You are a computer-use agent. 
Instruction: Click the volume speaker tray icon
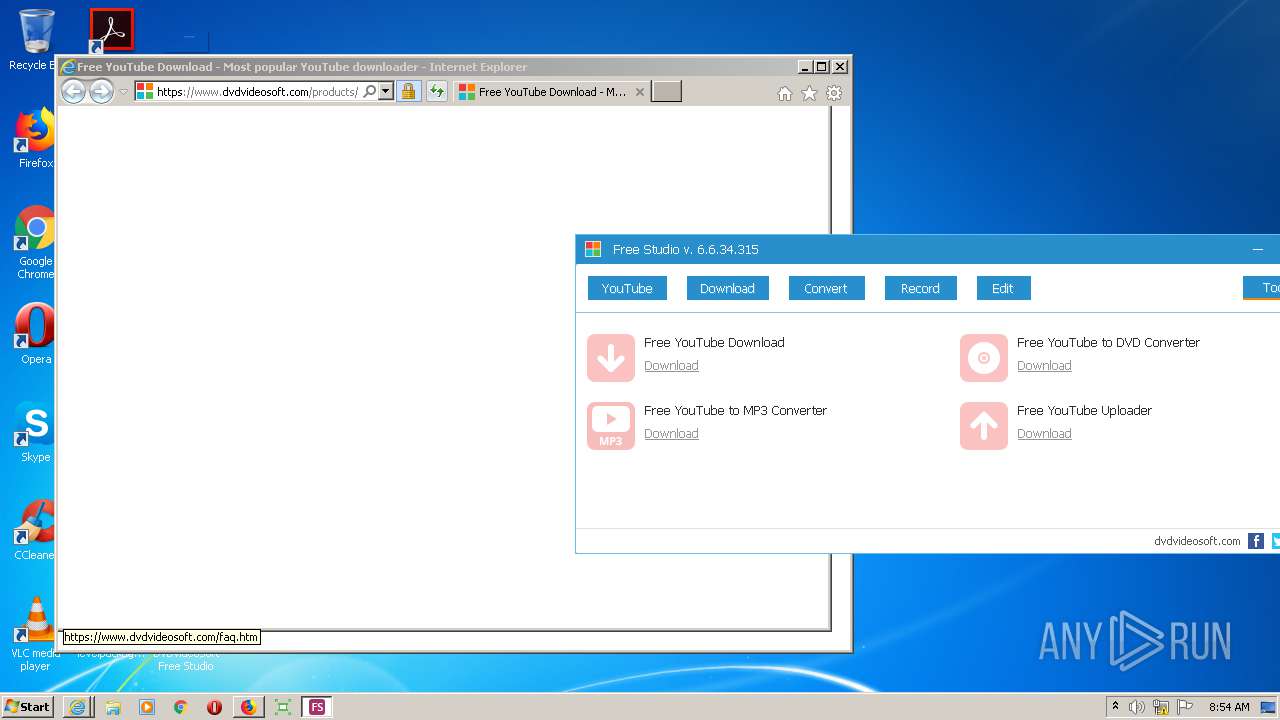coord(1137,707)
